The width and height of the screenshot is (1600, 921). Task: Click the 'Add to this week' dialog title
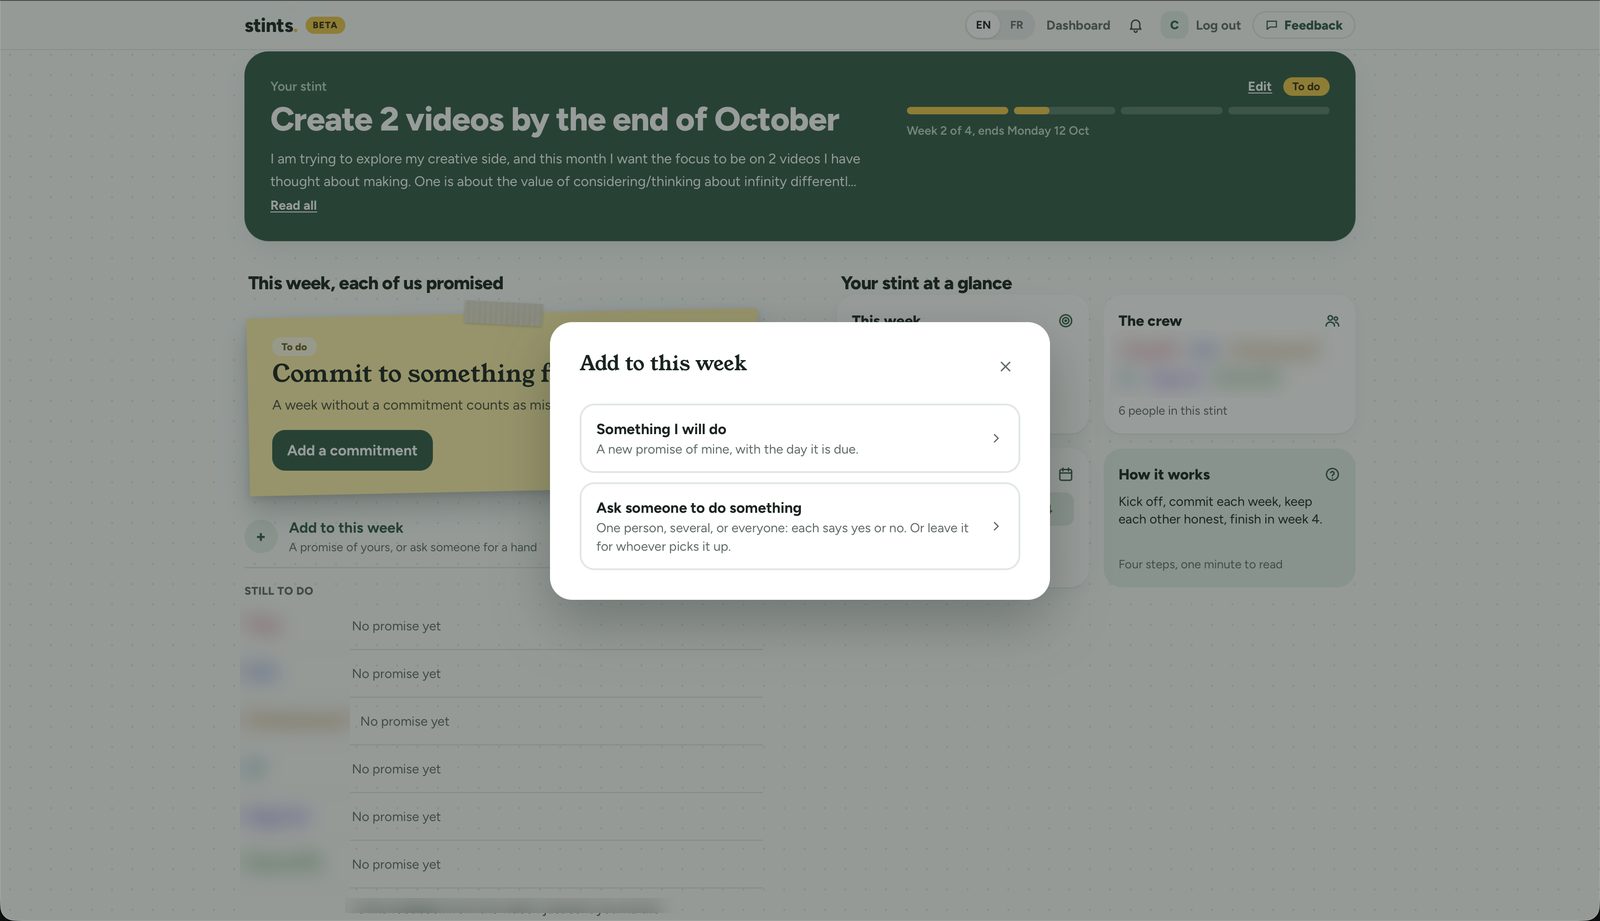pyautogui.click(x=663, y=363)
